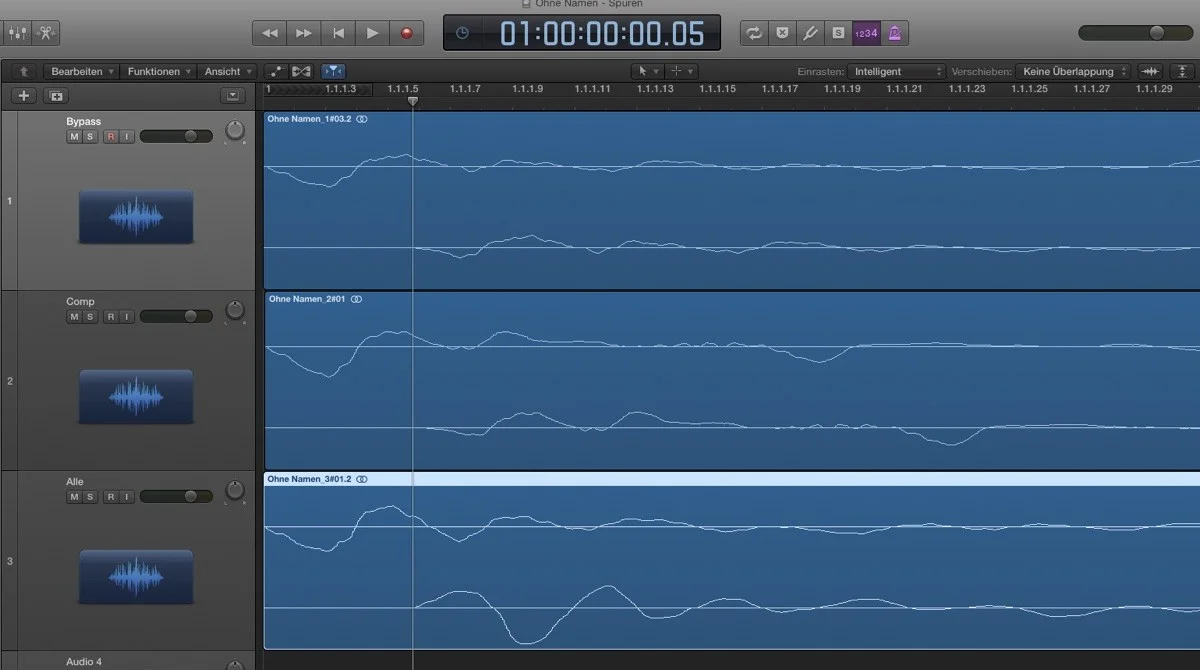Click the add new track plus button

(25, 96)
